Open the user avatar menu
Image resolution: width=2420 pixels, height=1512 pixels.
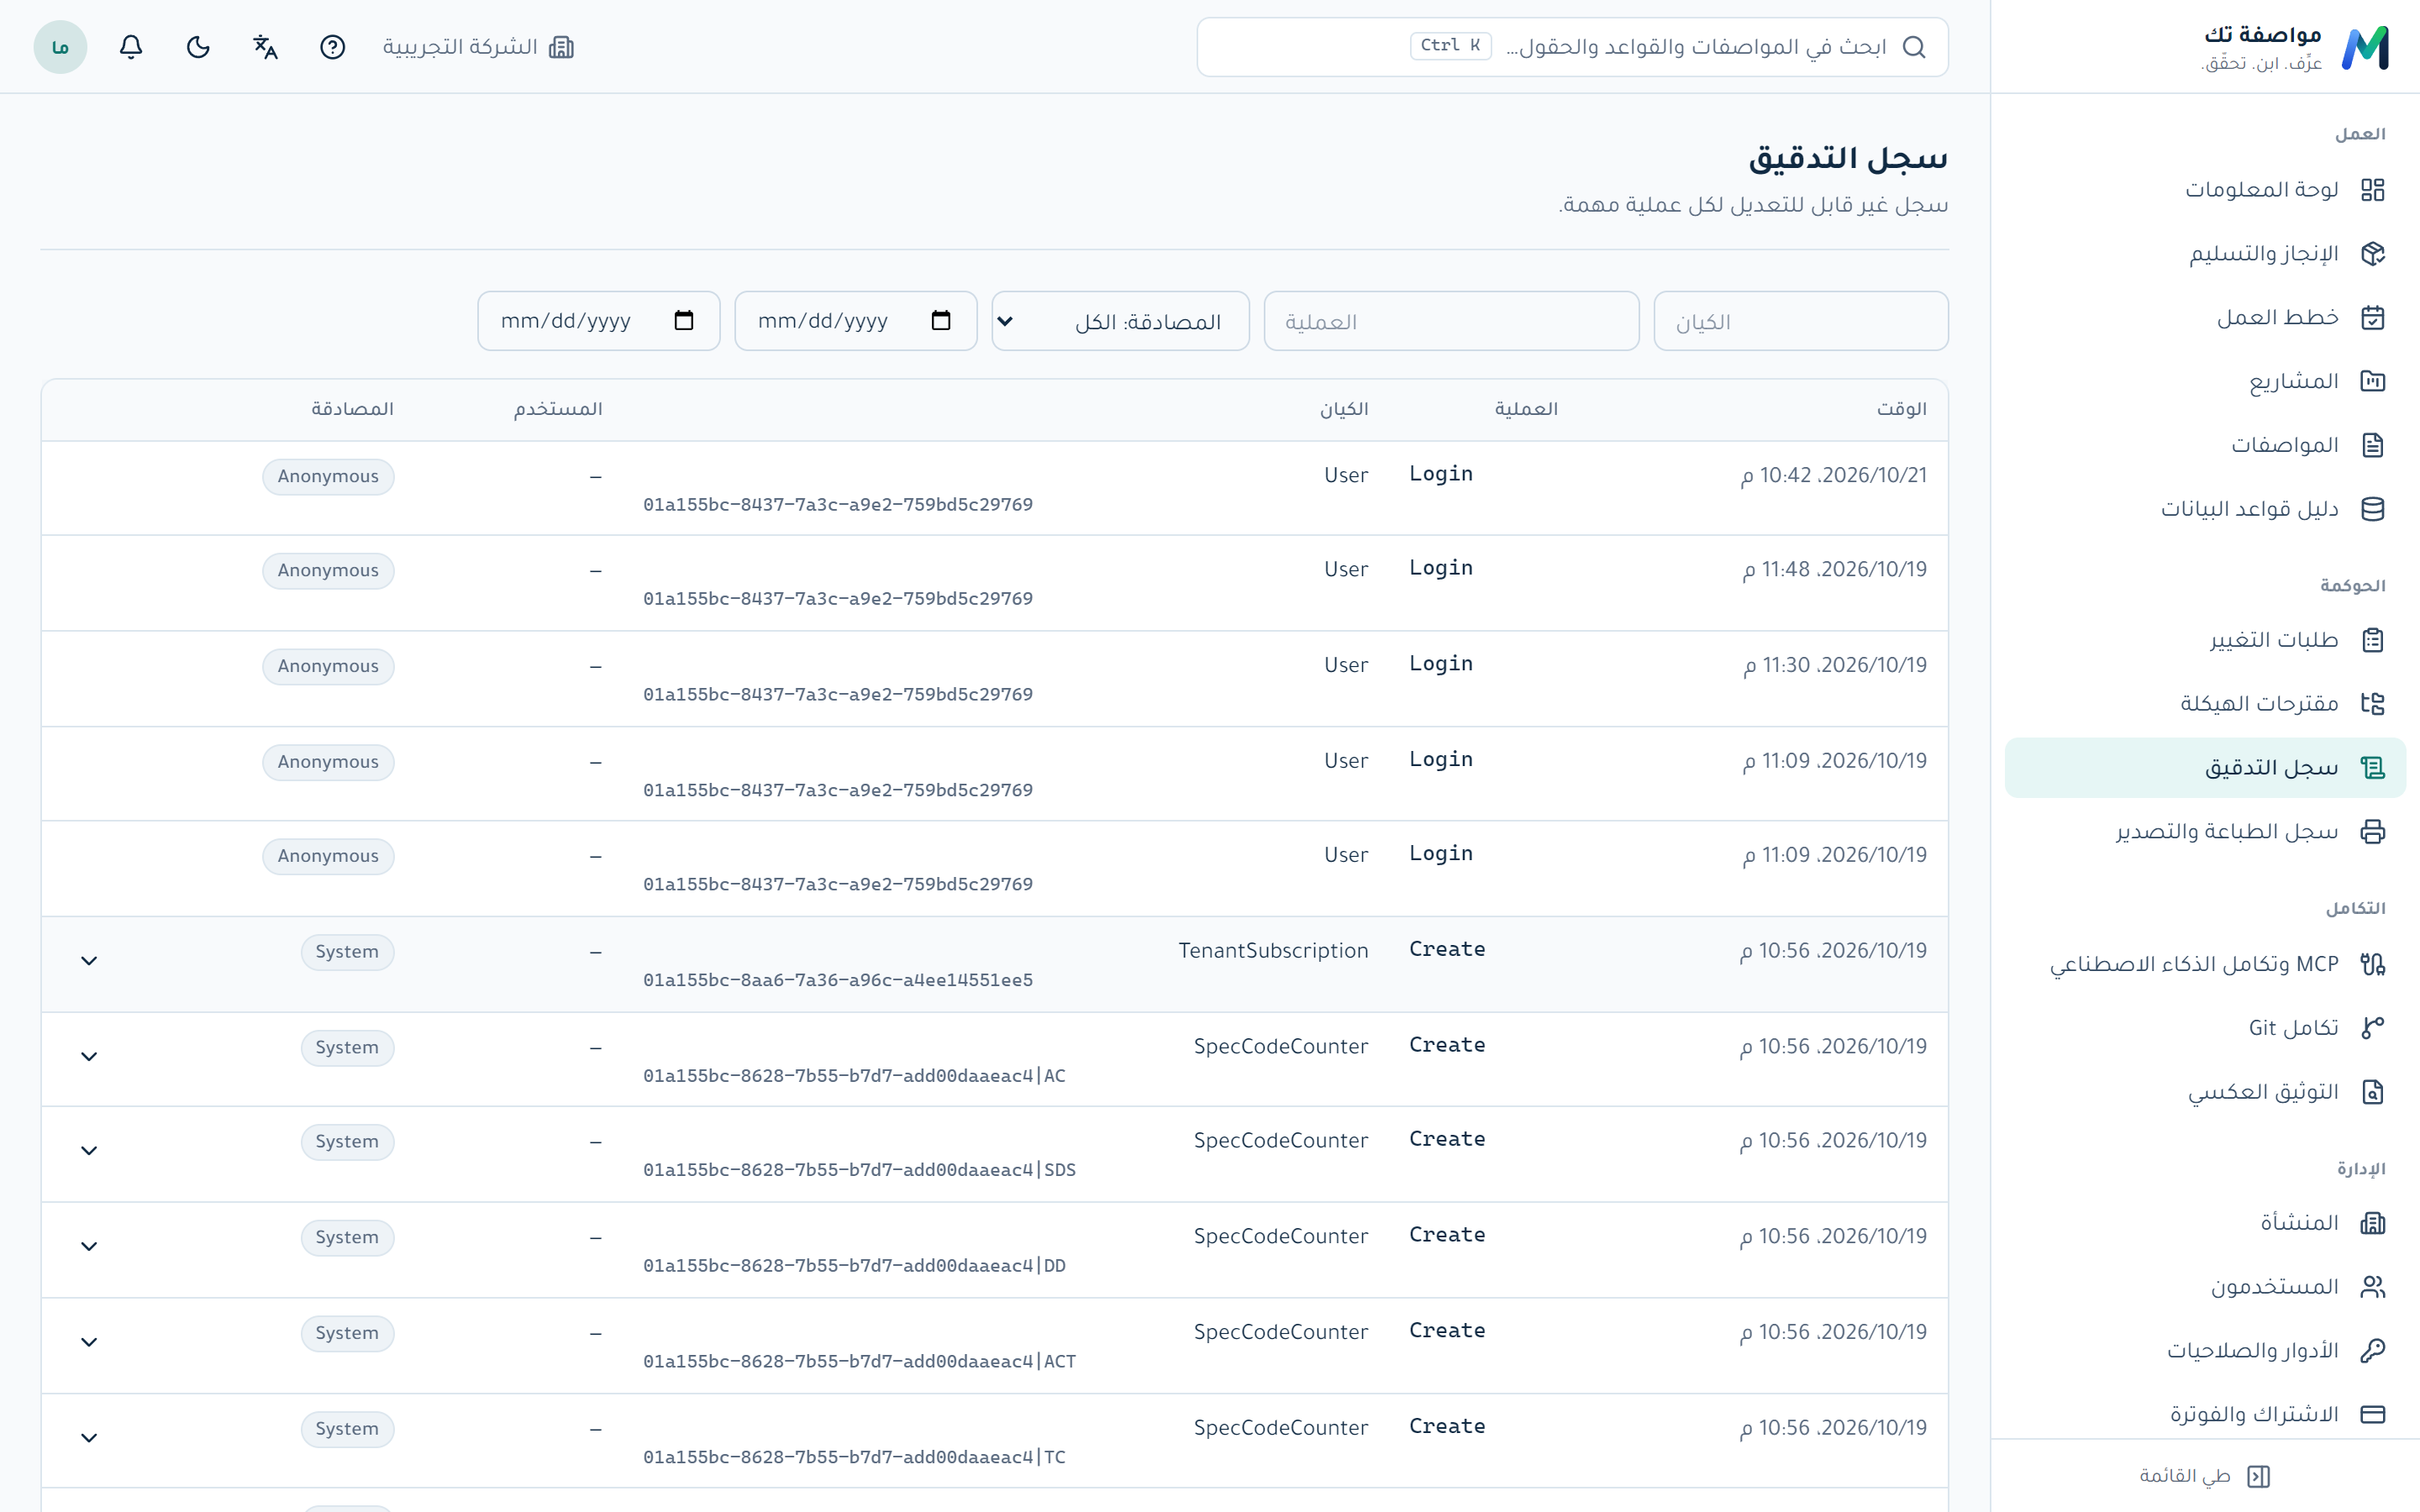point(60,47)
